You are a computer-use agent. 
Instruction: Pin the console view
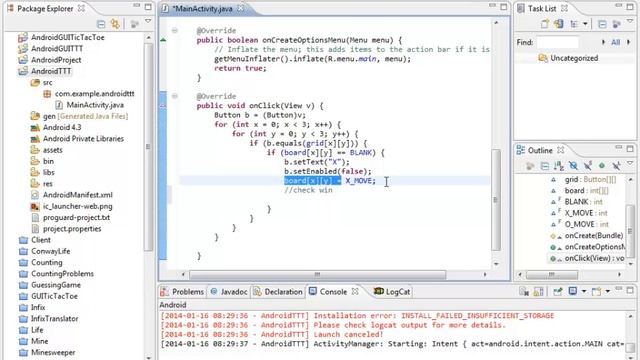click(558, 291)
